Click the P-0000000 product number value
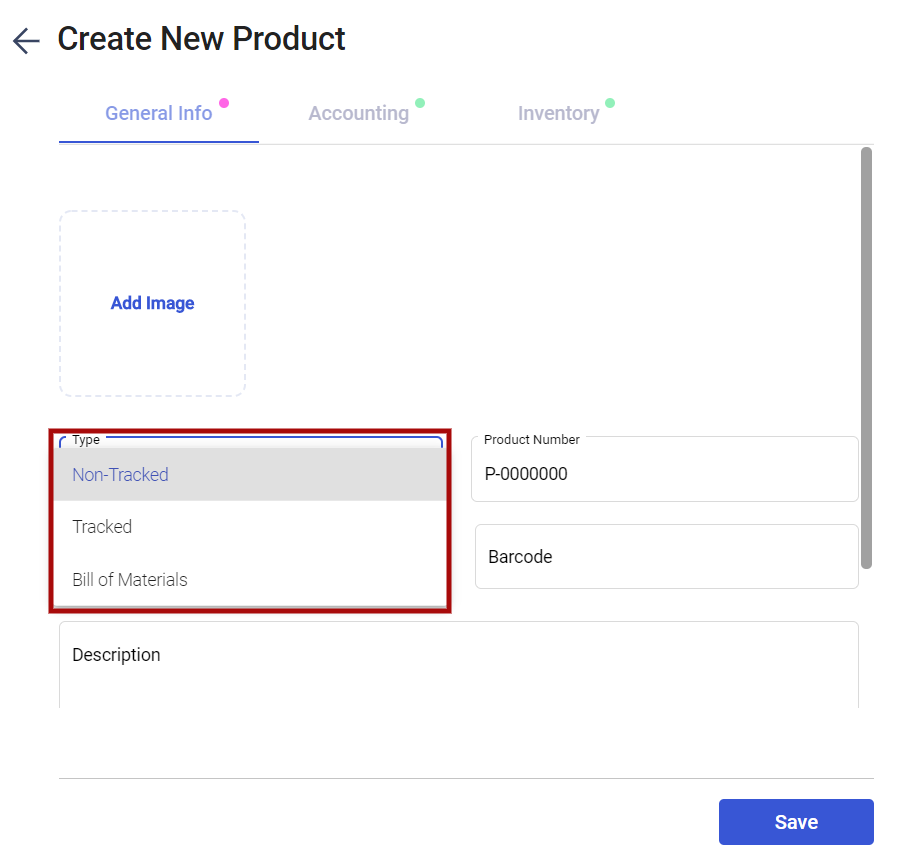This screenshot has width=909, height=852. point(526,474)
